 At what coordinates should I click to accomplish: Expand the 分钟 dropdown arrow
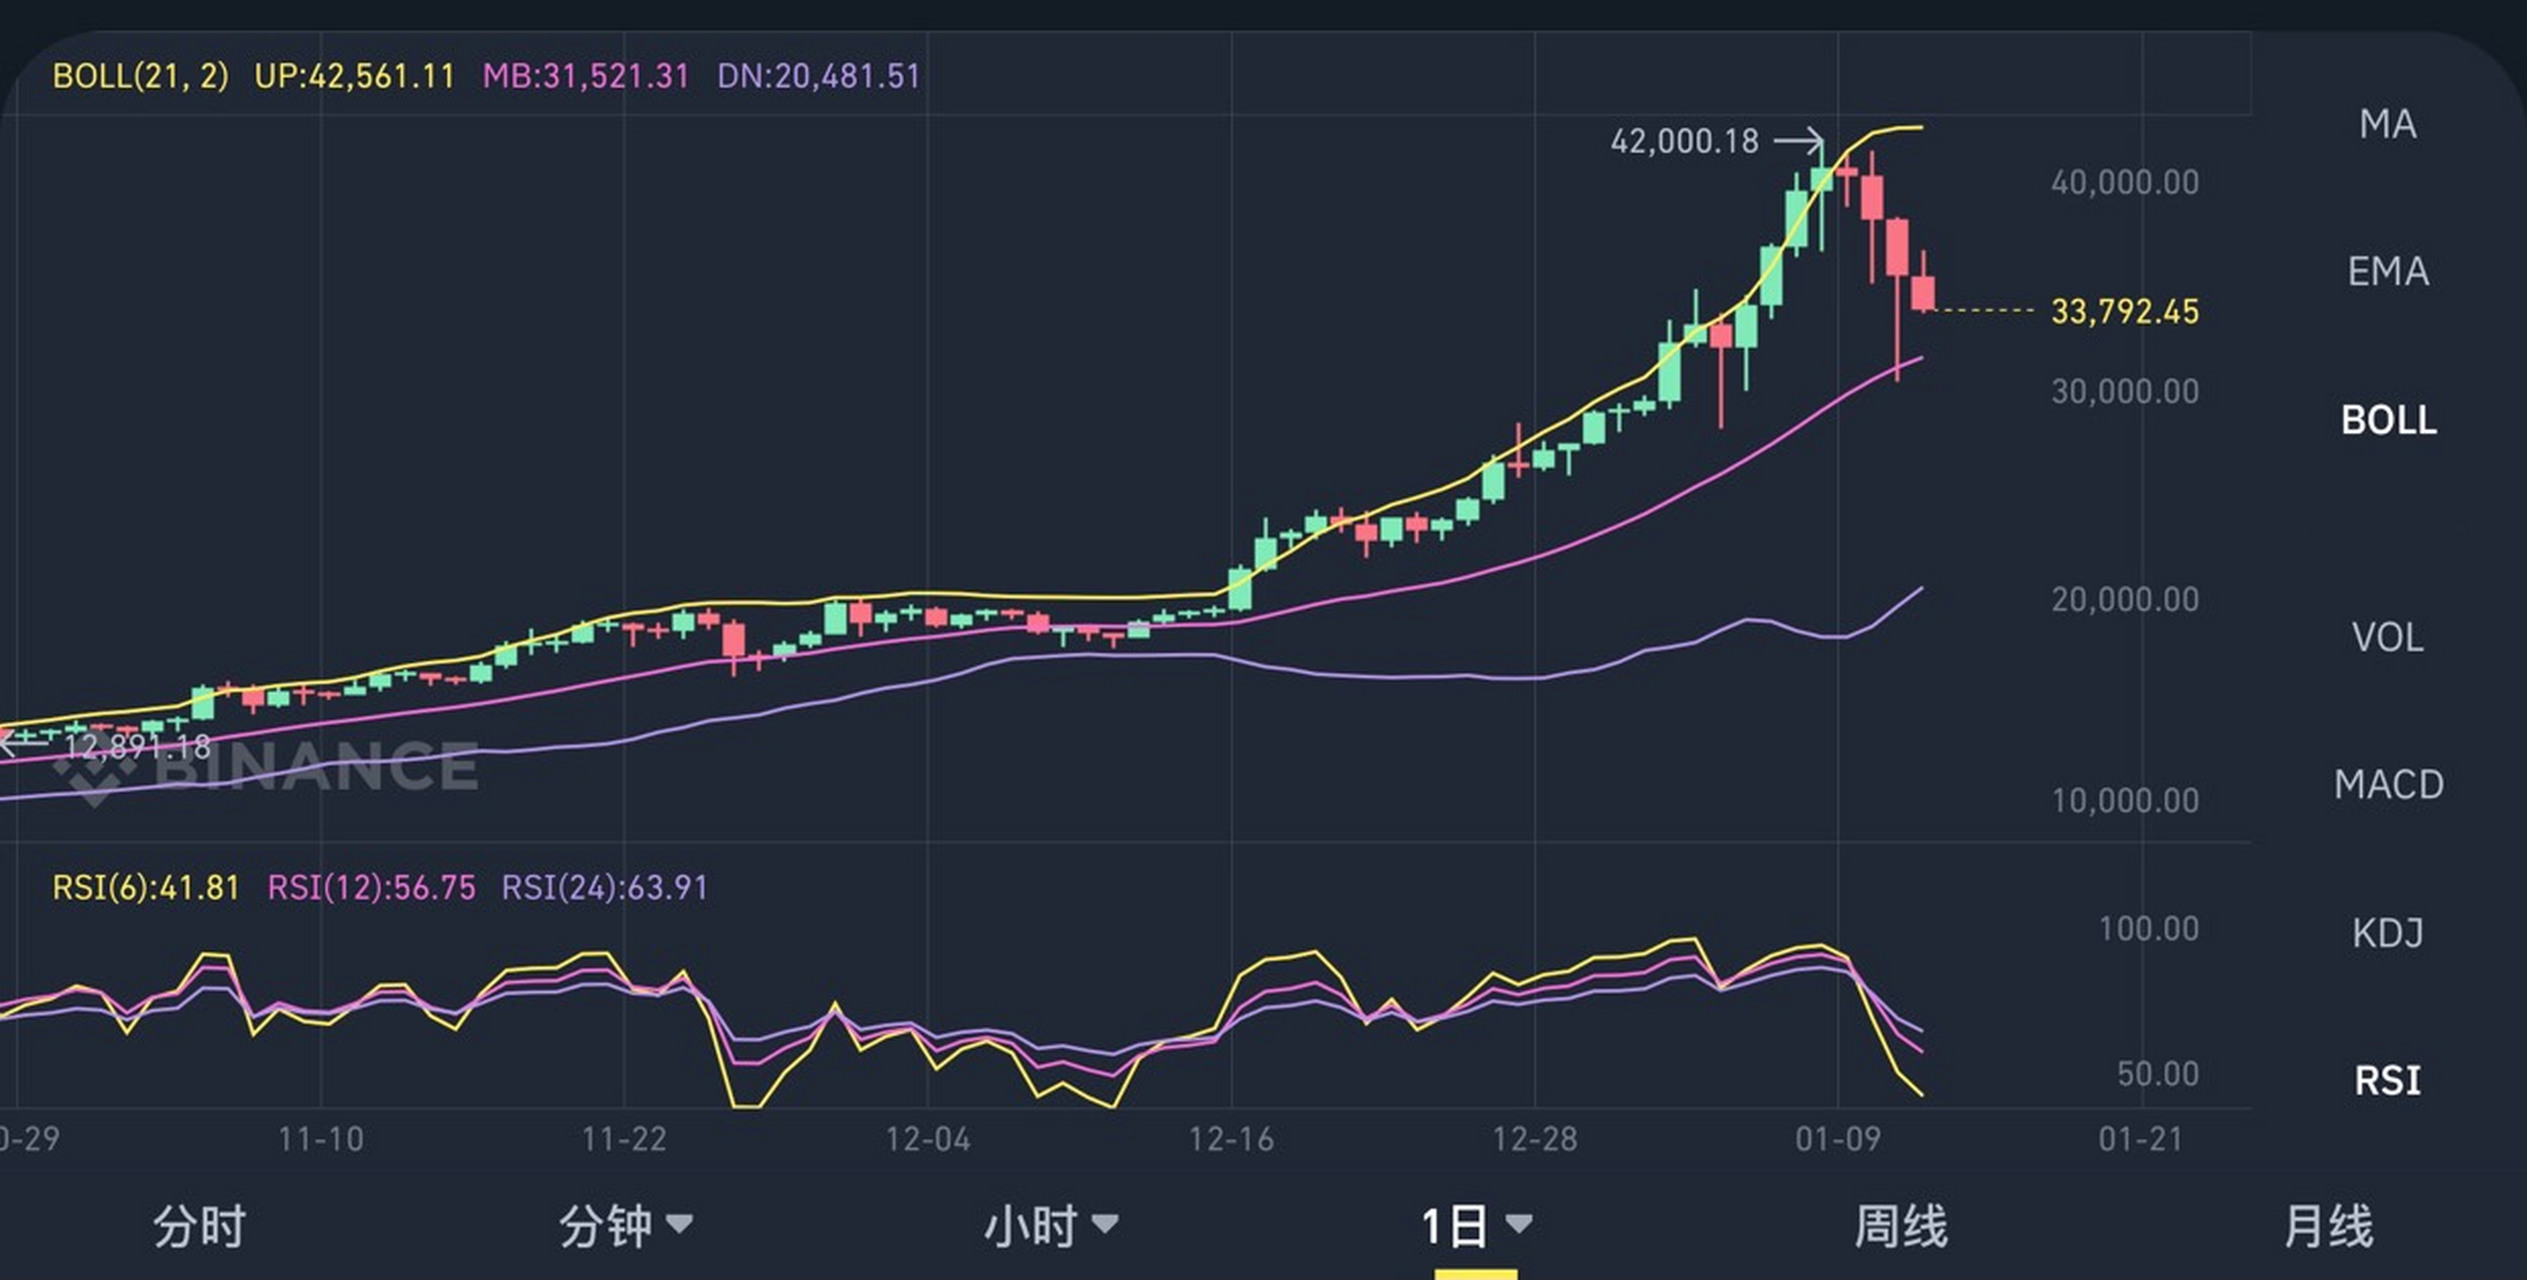[679, 1223]
